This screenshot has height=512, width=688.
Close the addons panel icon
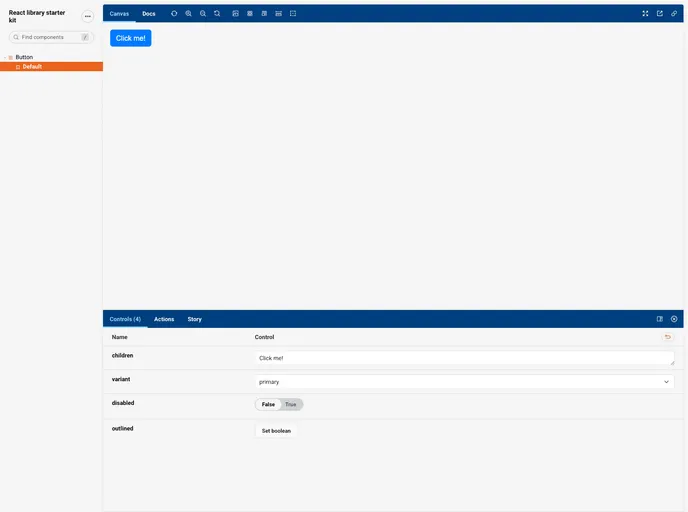[674, 319]
